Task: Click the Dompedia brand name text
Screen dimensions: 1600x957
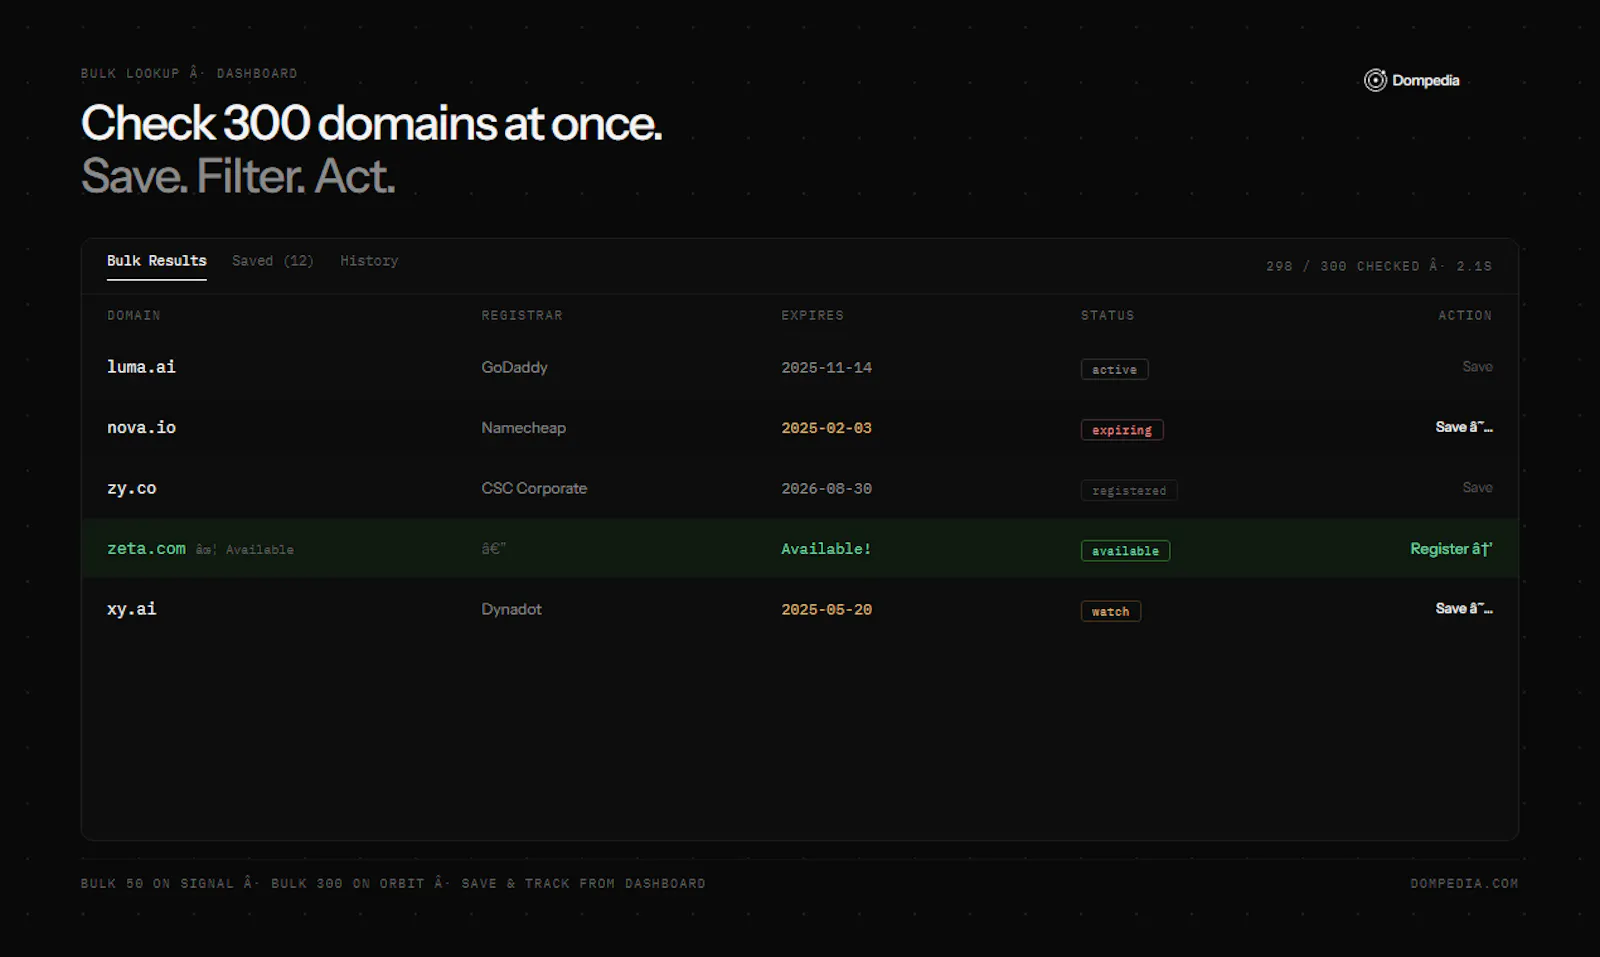Action: [x=1425, y=80]
